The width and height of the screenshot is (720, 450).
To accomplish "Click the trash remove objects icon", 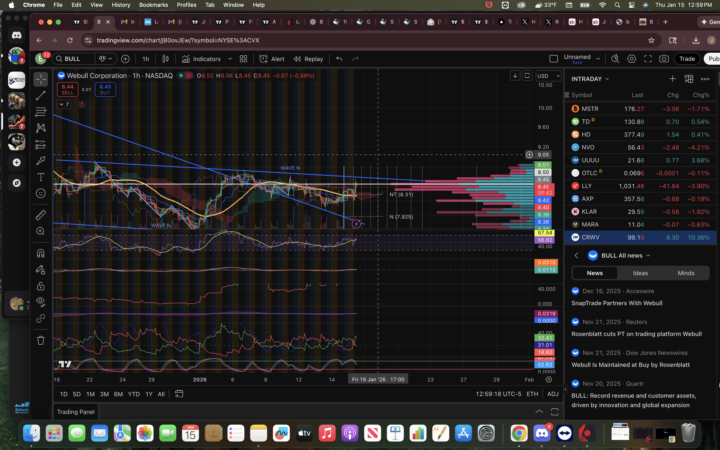I will click(x=40, y=340).
